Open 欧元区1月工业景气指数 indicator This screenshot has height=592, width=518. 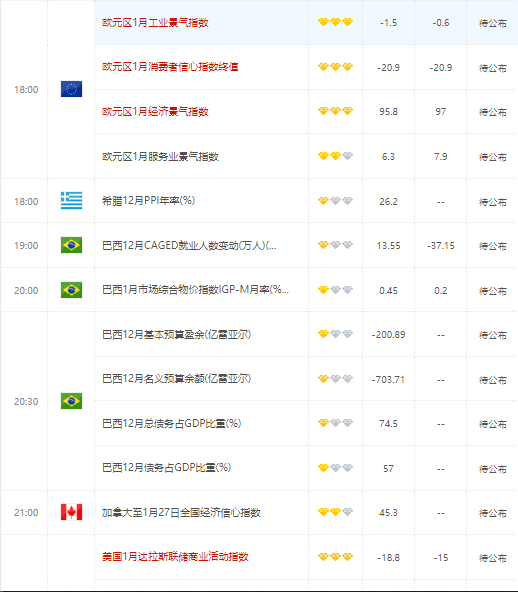click(x=155, y=23)
